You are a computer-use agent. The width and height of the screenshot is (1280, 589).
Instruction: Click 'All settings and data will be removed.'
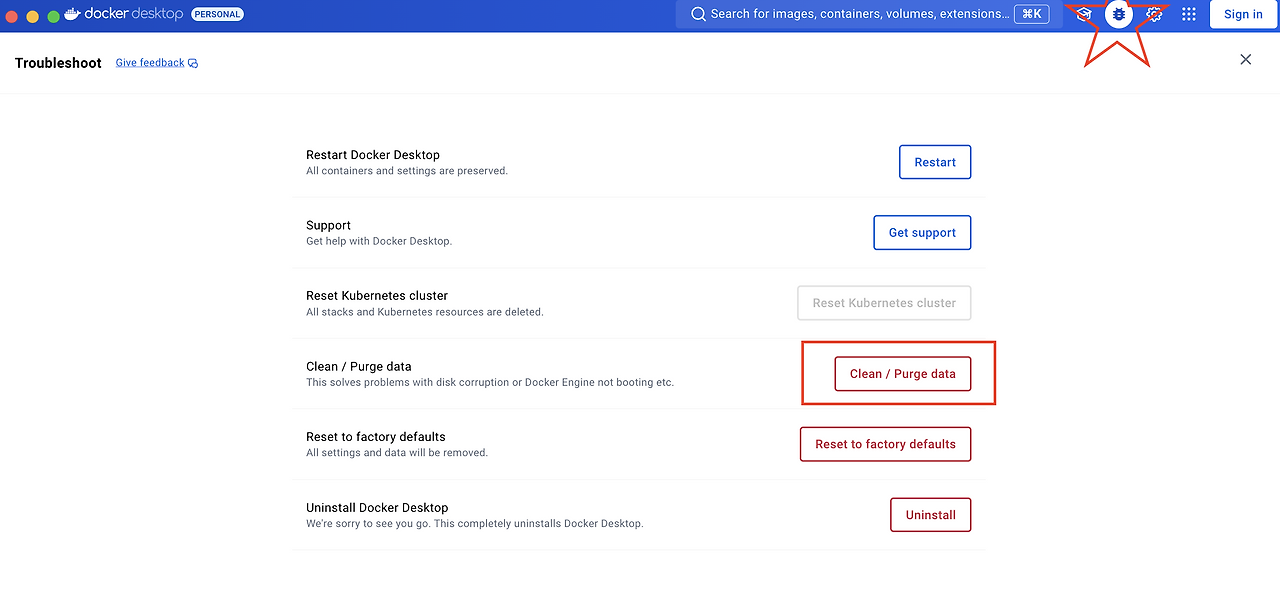[x=397, y=453]
